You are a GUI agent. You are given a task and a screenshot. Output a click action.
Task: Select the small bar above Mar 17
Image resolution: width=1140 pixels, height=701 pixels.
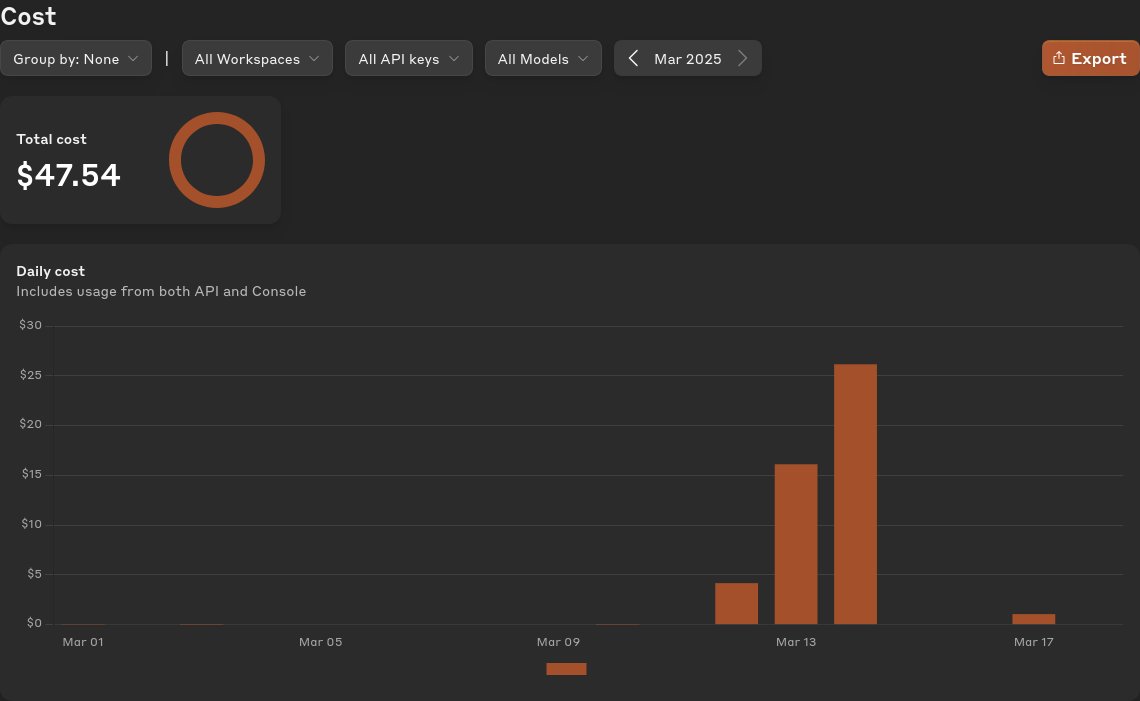(1033, 619)
